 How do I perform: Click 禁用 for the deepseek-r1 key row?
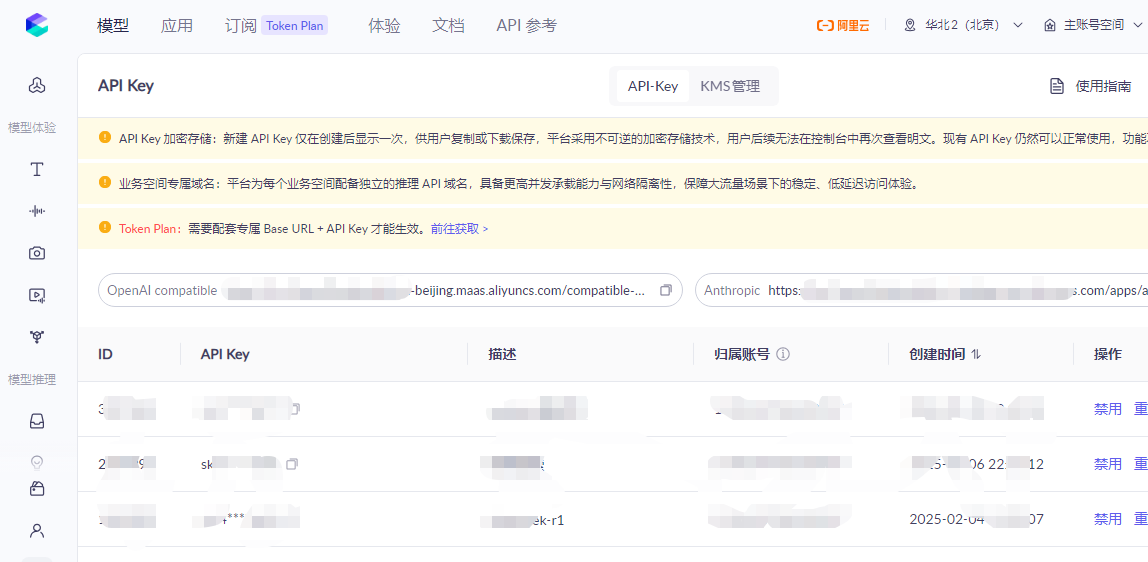[1107, 519]
